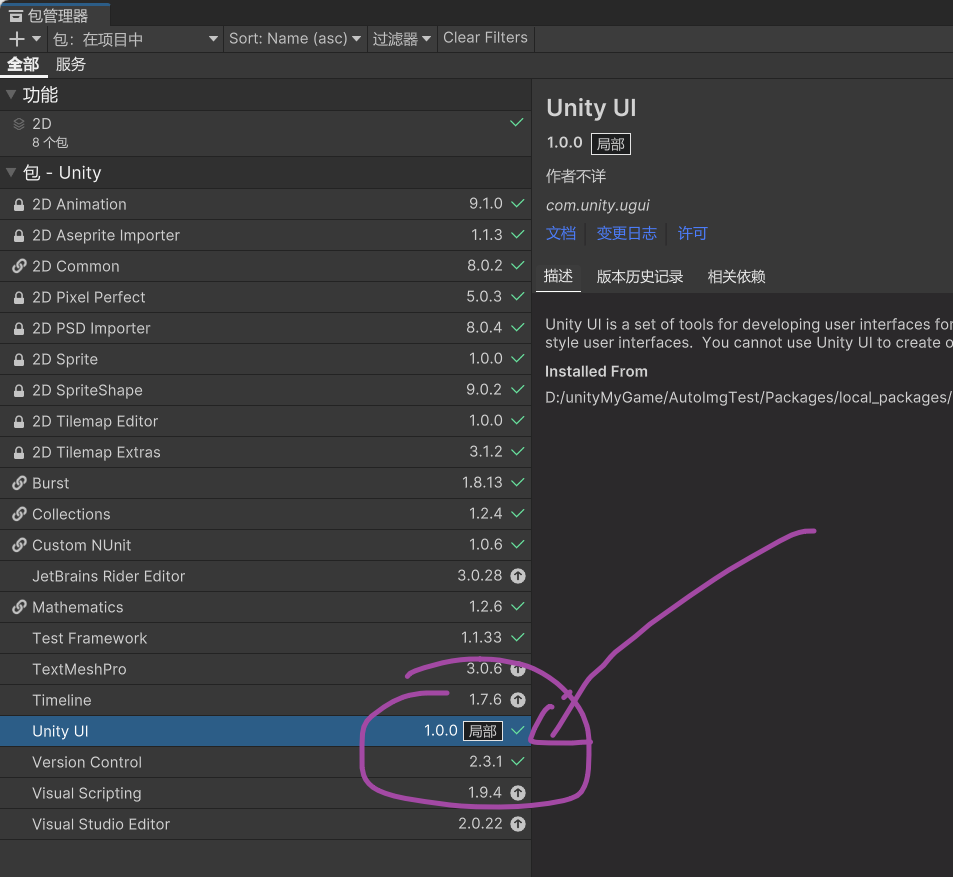The height and width of the screenshot is (877, 953).
Task: Open the 文档 documentation link
Action: coord(560,233)
